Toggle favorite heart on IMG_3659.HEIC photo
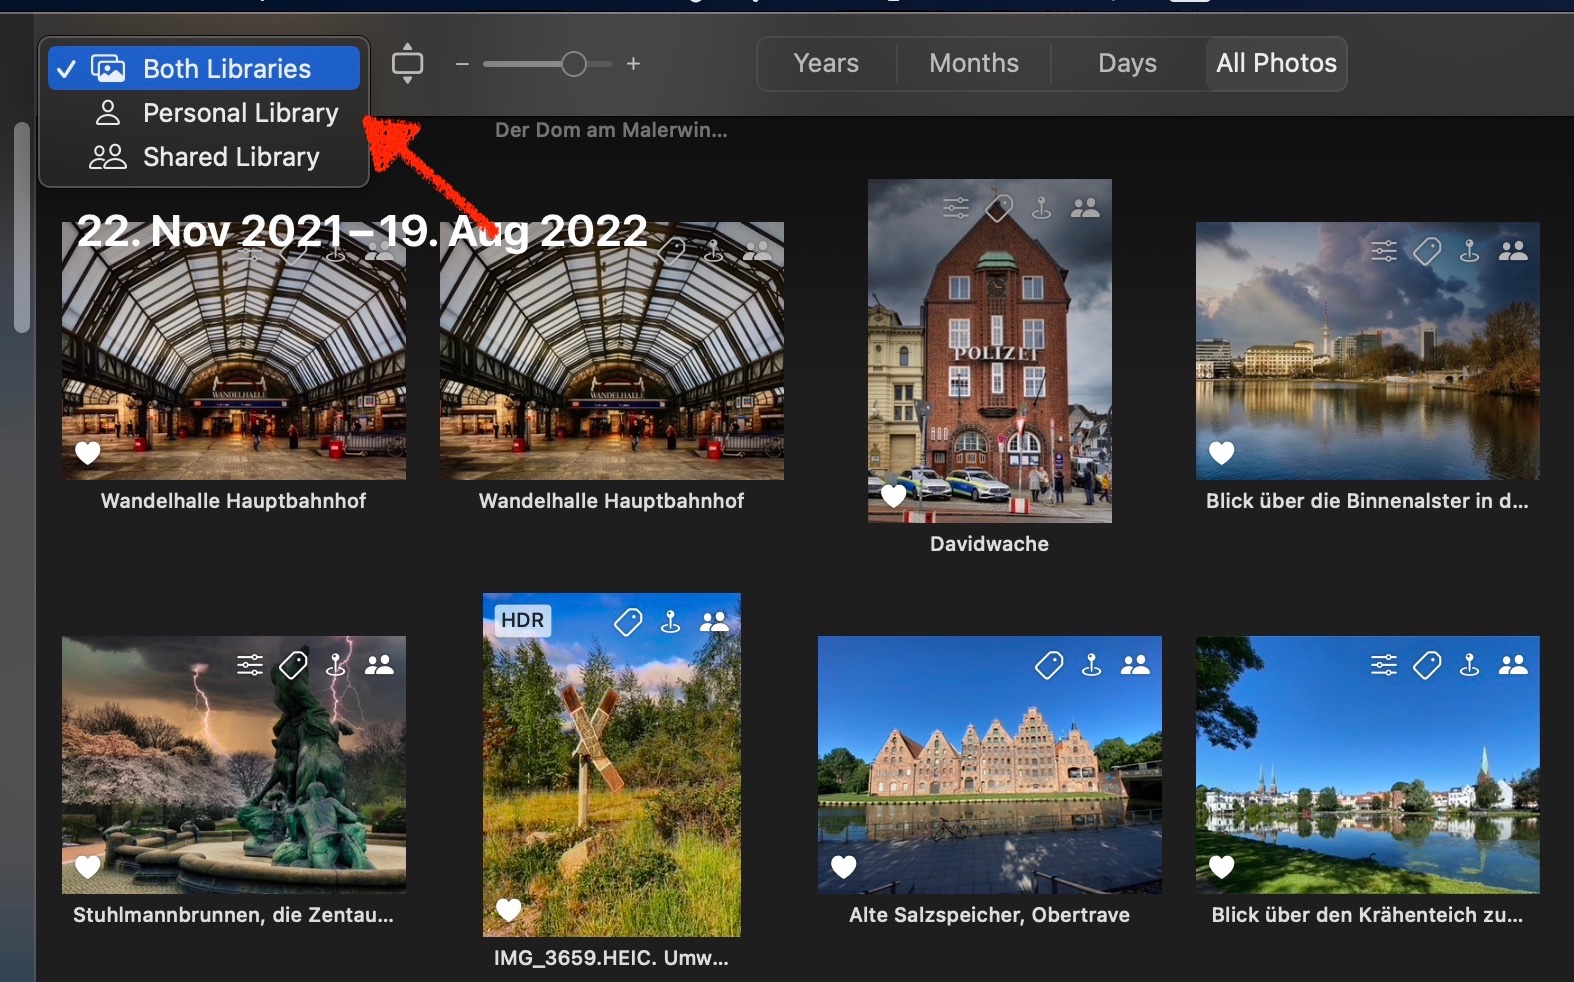The width and height of the screenshot is (1574, 982). point(509,909)
